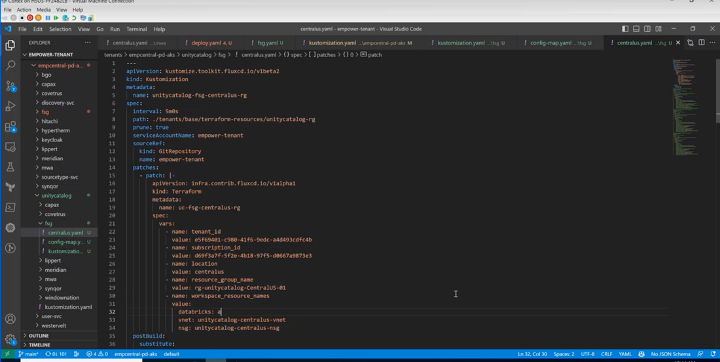Open the Manage gear icon
Image resolution: width=720 pixels, height=362 pixels.
tap(10, 339)
